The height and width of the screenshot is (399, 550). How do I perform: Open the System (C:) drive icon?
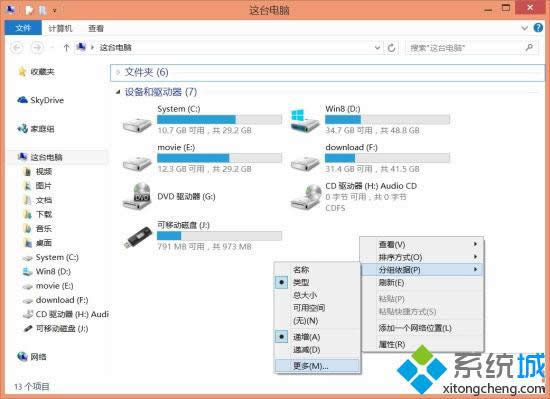pyautogui.click(x=137, y=125)
